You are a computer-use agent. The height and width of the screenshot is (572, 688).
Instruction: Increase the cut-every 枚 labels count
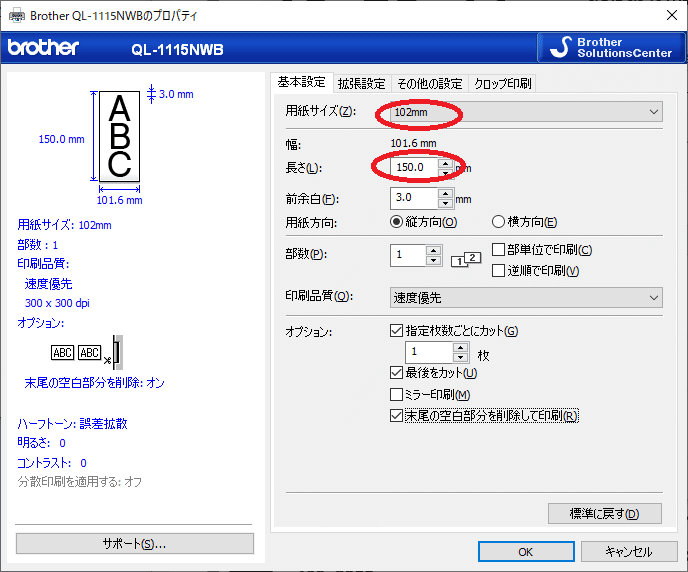460,348
